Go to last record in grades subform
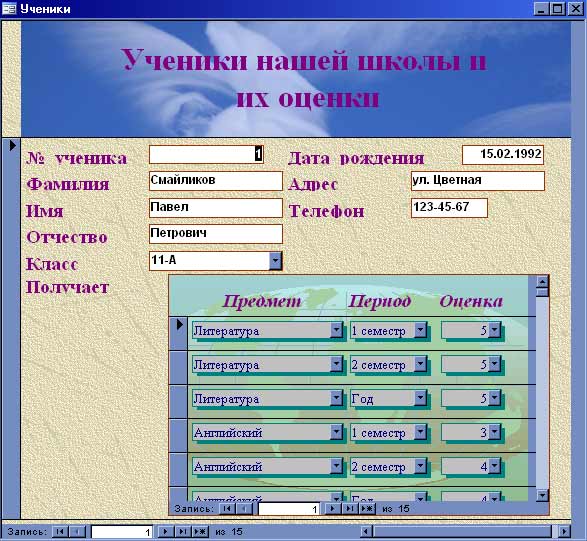Image resolution: width=587 pixels, height=541 pixels. pyautogui.click(x=350, y=508)
